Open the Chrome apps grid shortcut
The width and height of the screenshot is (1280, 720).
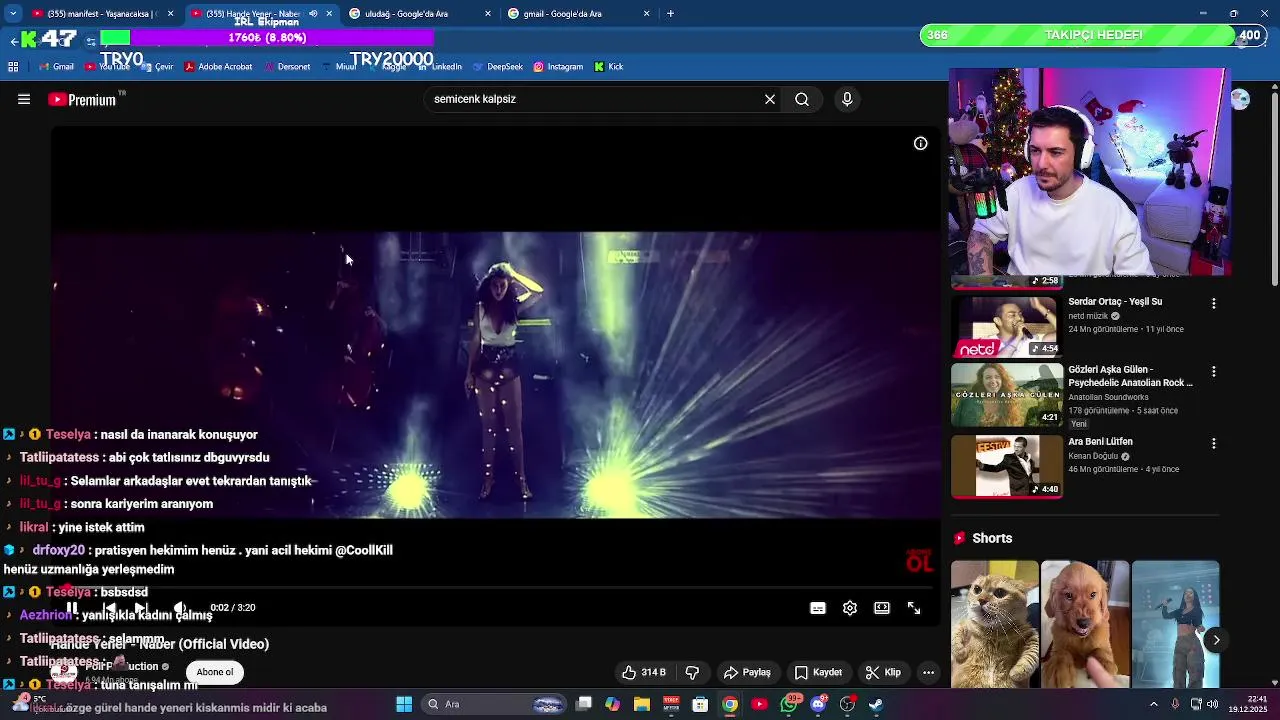(13, 67)
